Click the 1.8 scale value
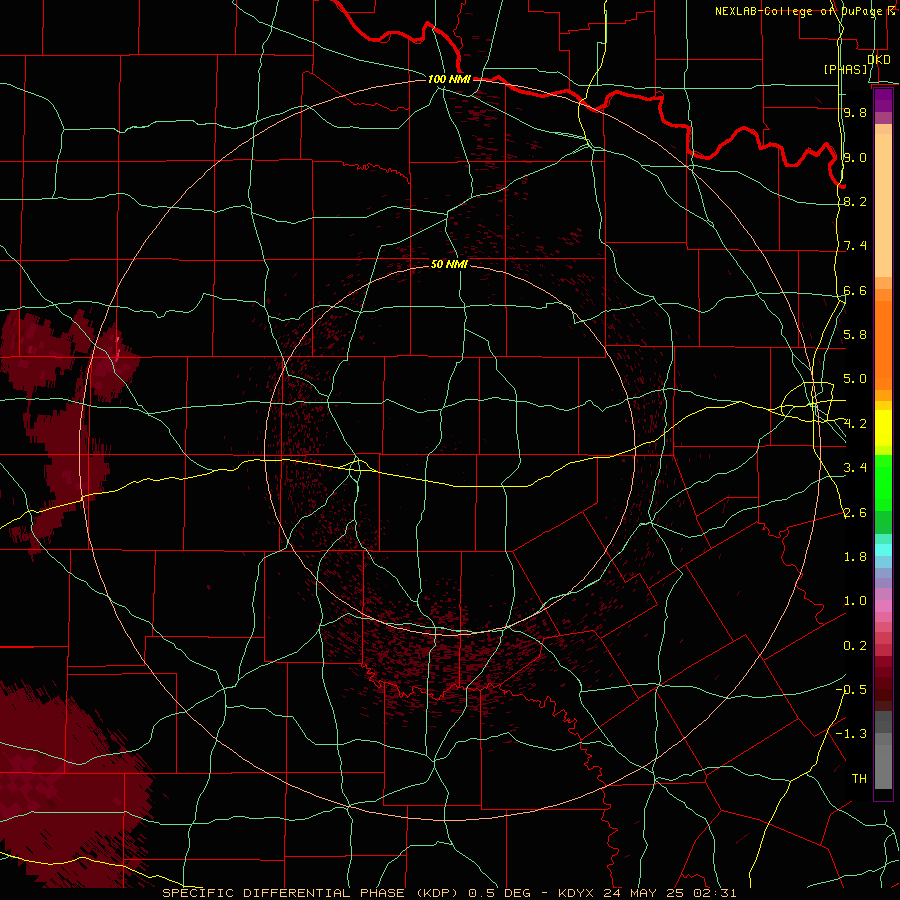This screenshot has width=900, height=900. pos(855,557)
